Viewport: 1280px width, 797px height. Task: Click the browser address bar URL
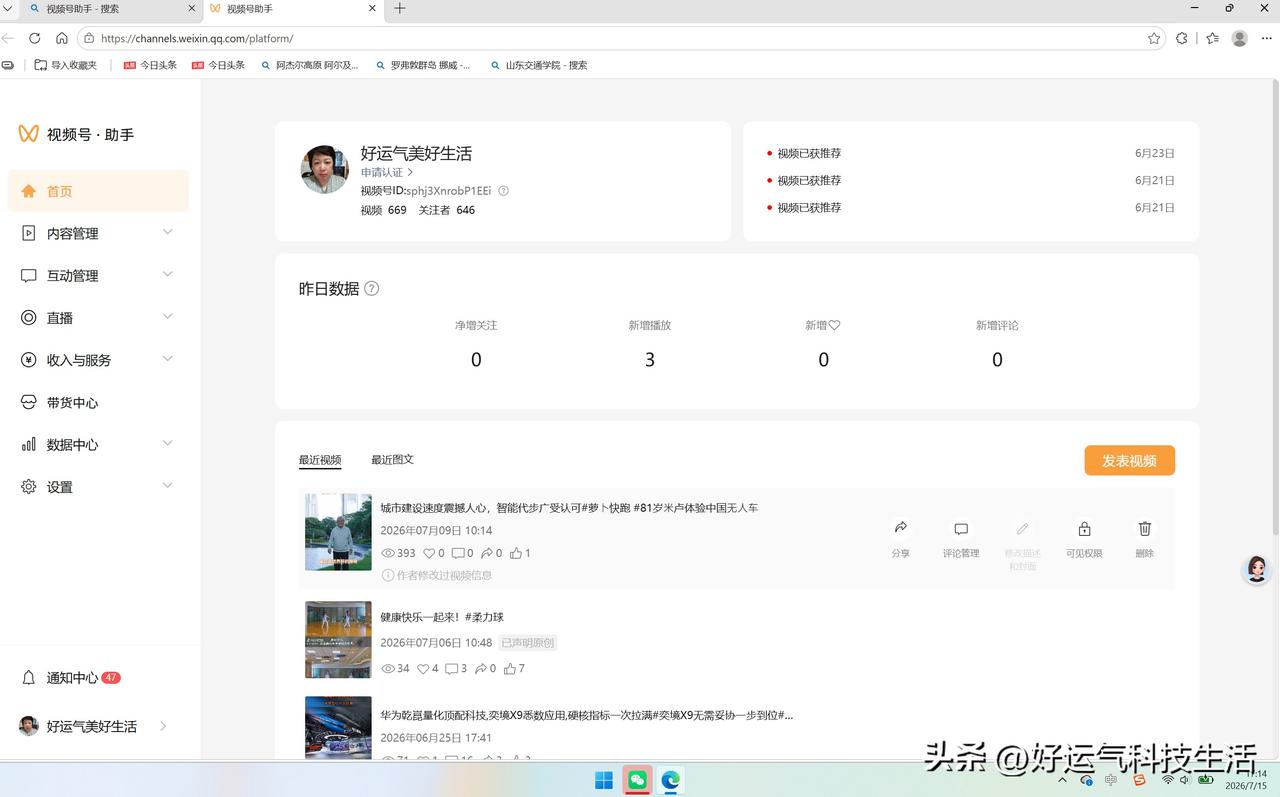pos(197,38)
